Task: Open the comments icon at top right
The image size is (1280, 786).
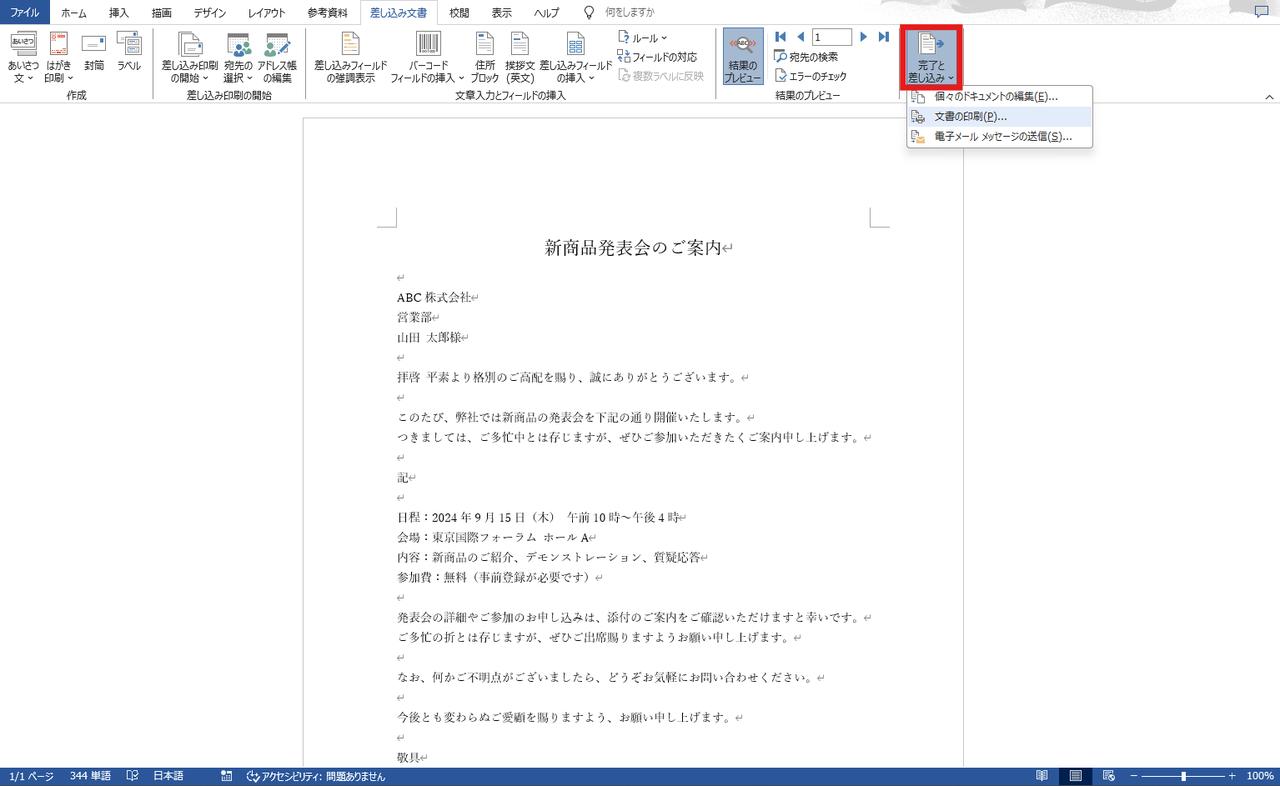Action: [1261, 12]
